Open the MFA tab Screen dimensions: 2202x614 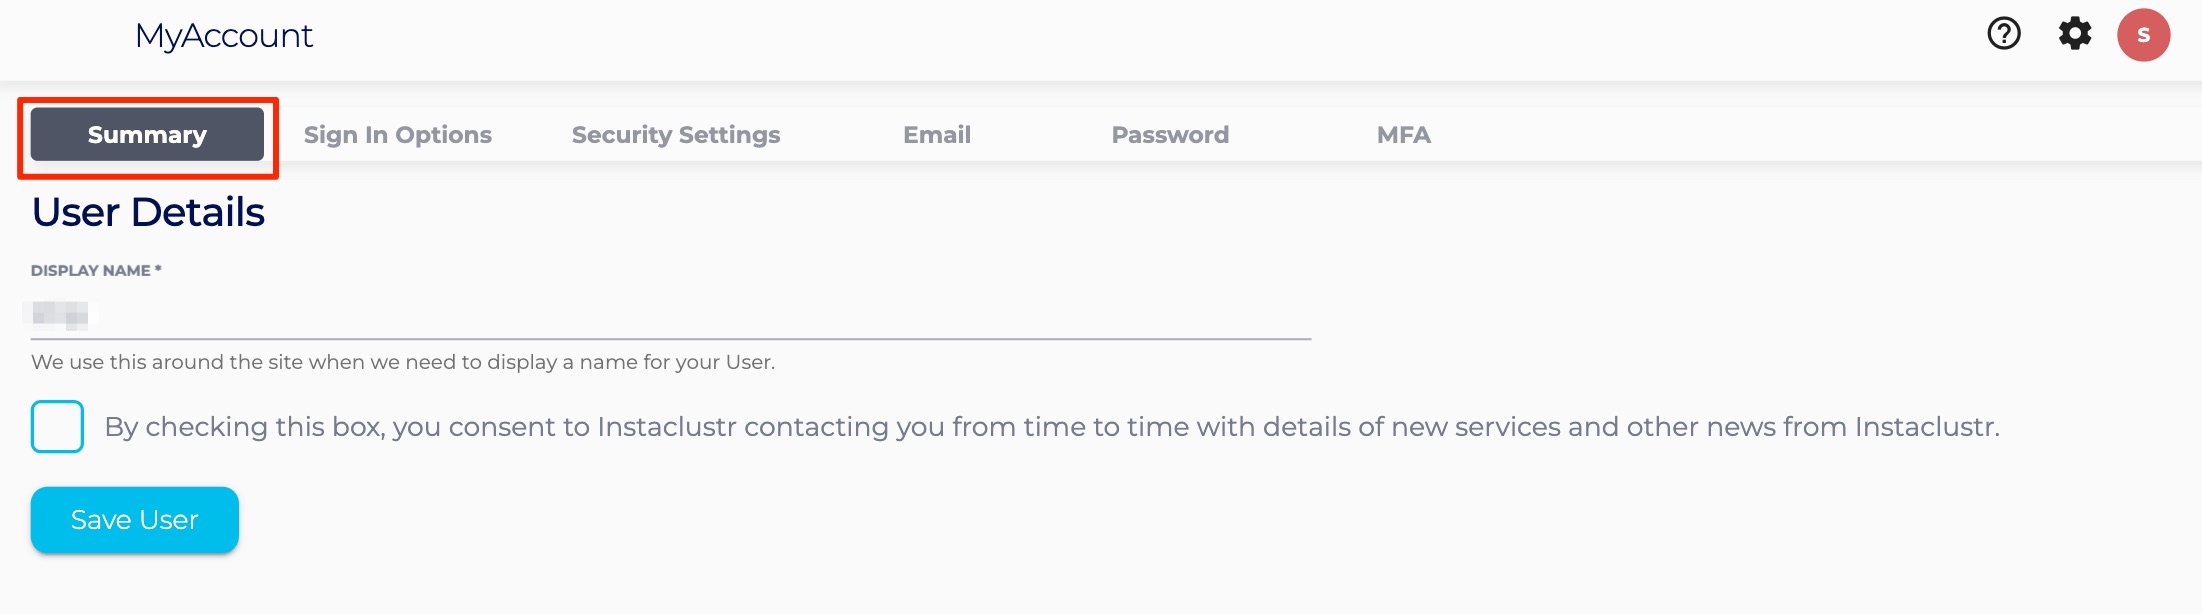(1403, 135)
